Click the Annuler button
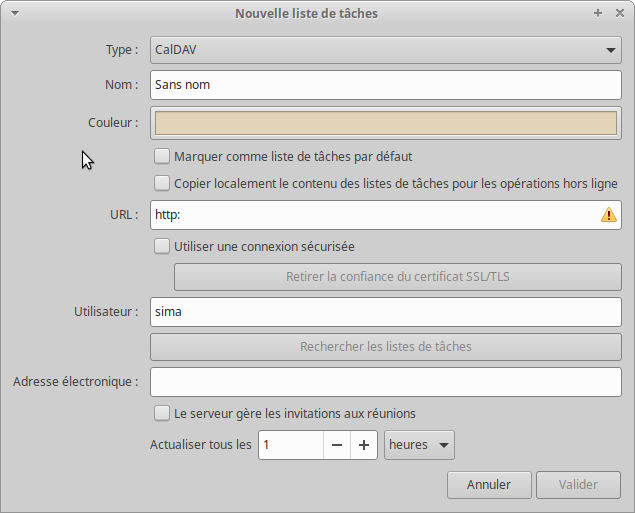The height and width of the screenshot is (513, 635). click(x=488, y=485)
